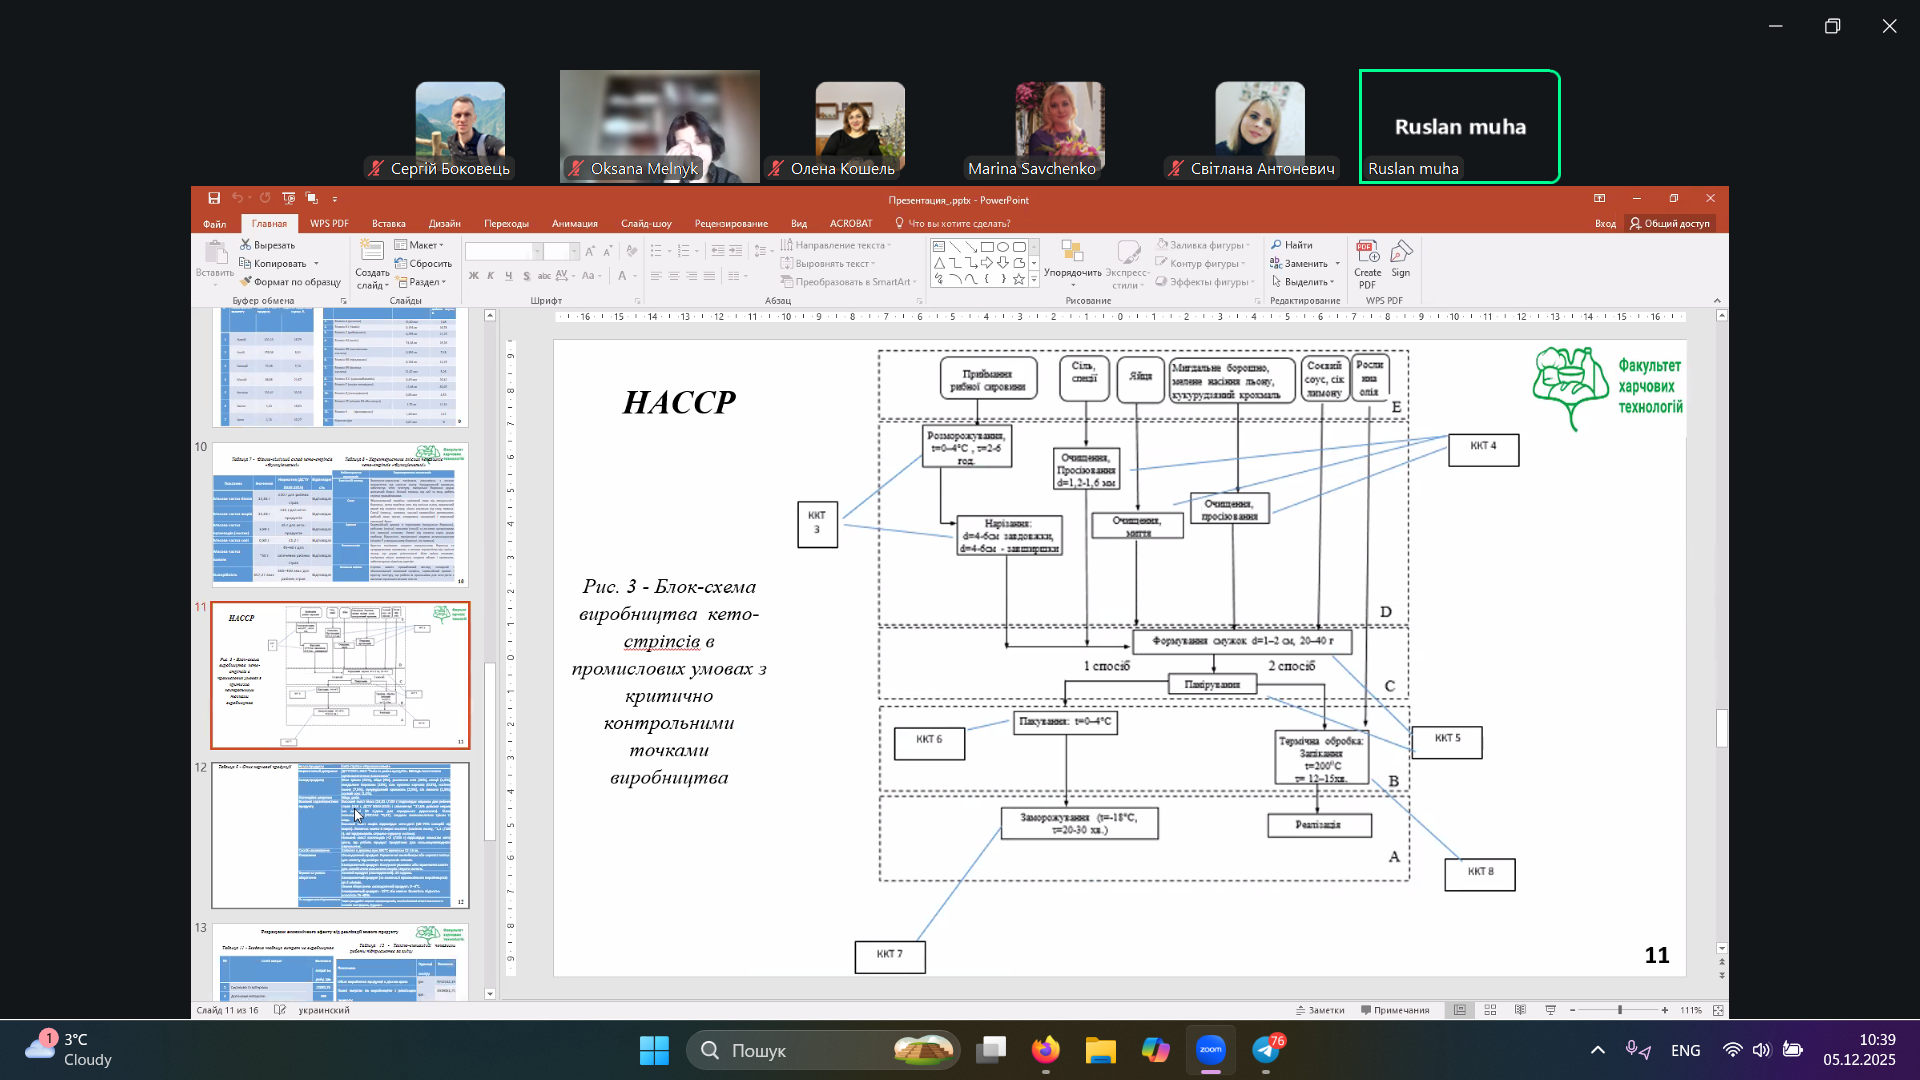Start slideshow from status bar icon
The image size is (1920, 1080).
click(1551, 1010)
